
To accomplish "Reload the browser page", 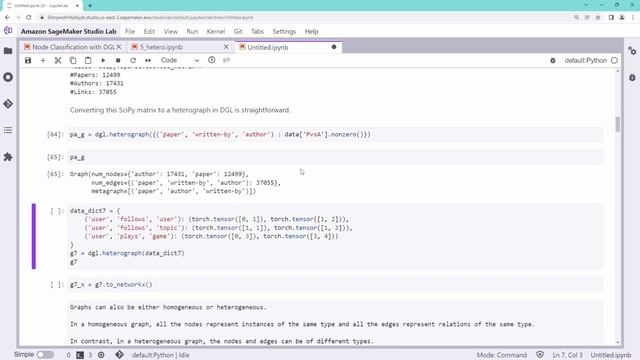I will click(x=29, y=18).
